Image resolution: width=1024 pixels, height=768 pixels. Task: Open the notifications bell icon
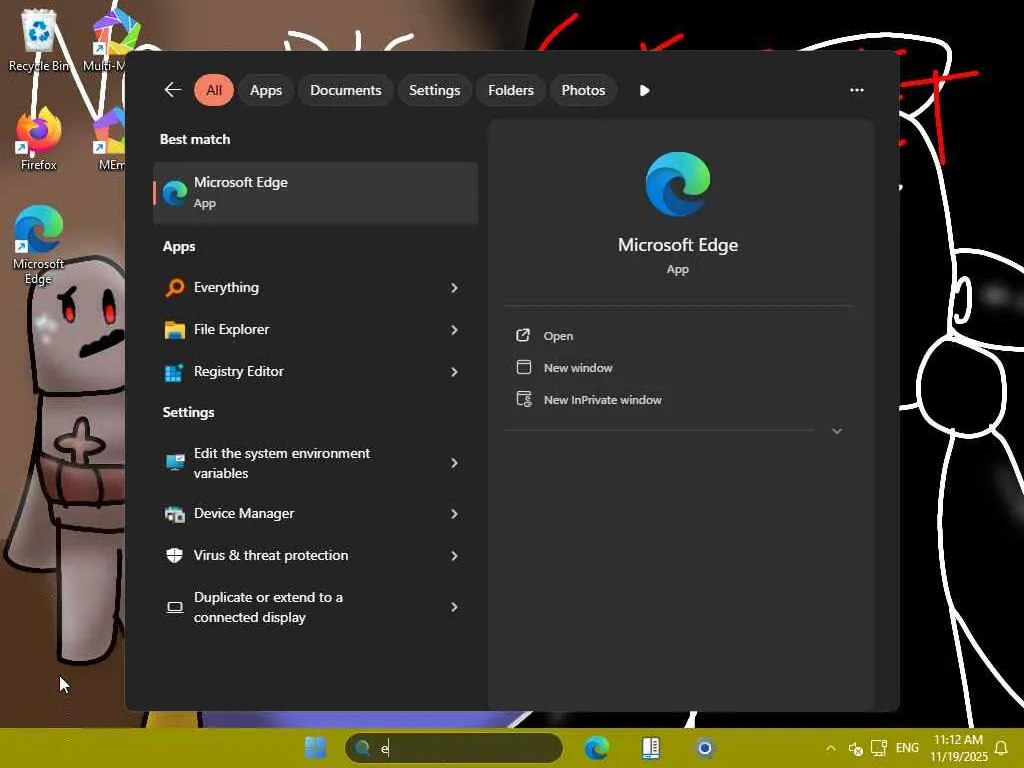[1001, 748]
